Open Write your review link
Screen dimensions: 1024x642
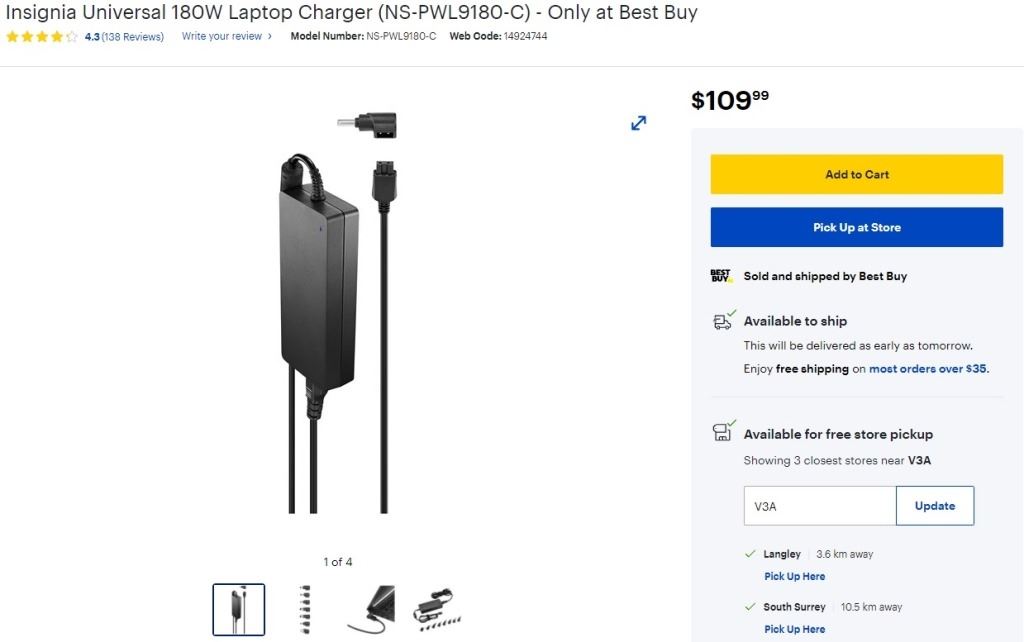[227, 37]
